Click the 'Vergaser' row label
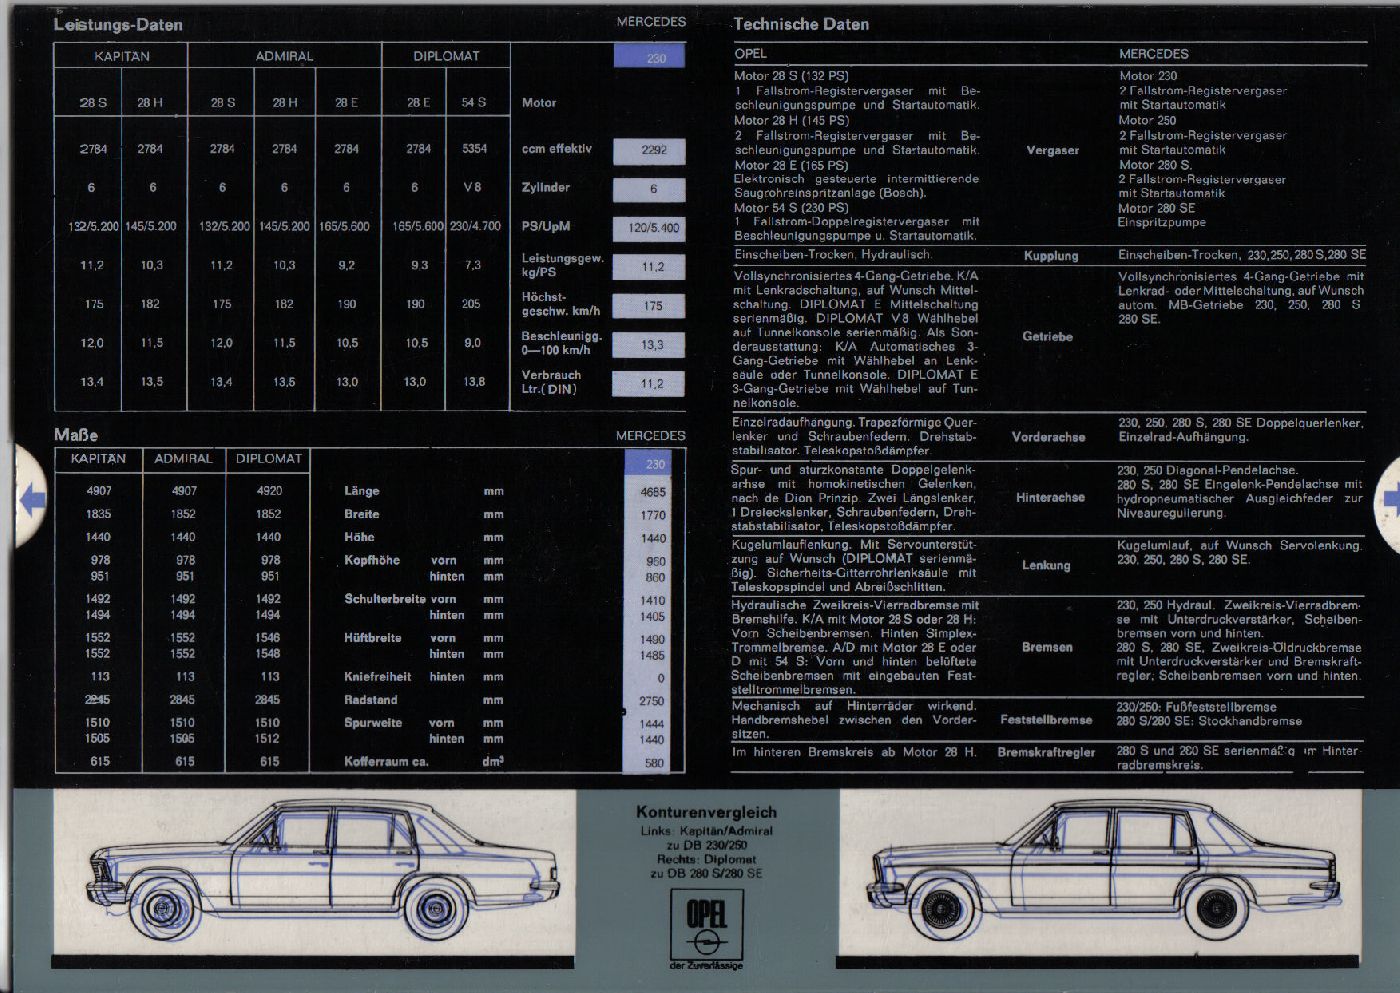 (1052, 150)
